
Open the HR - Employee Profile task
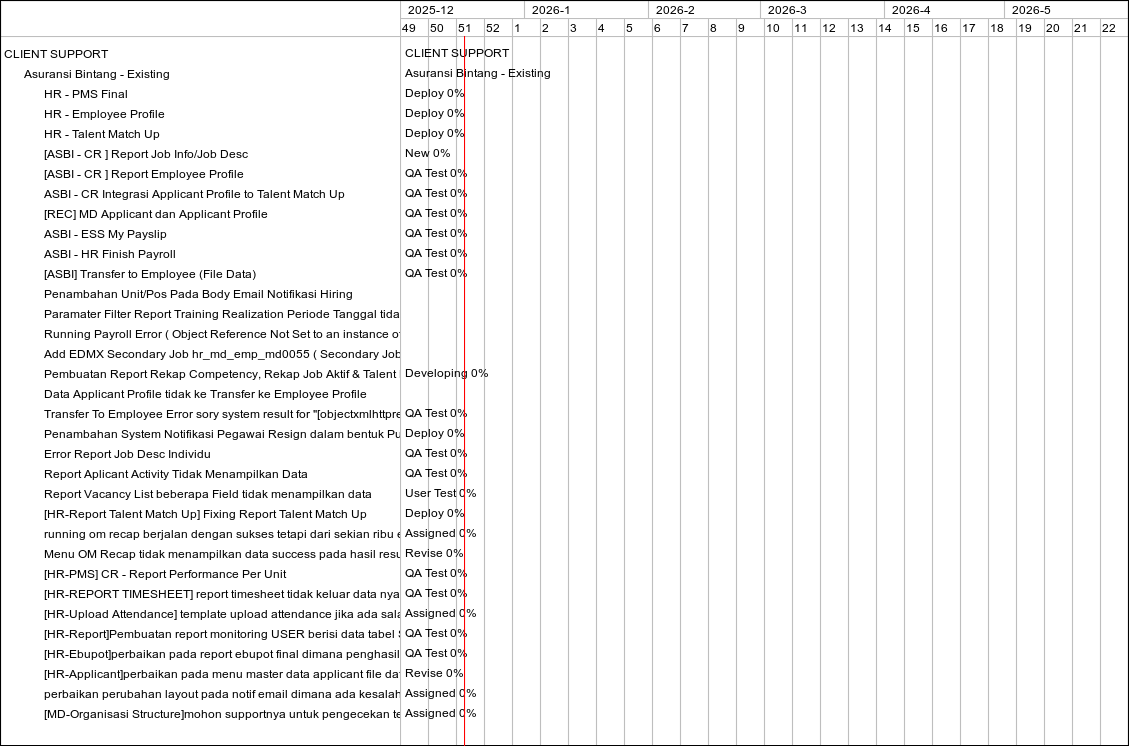(x=104, y=114)
